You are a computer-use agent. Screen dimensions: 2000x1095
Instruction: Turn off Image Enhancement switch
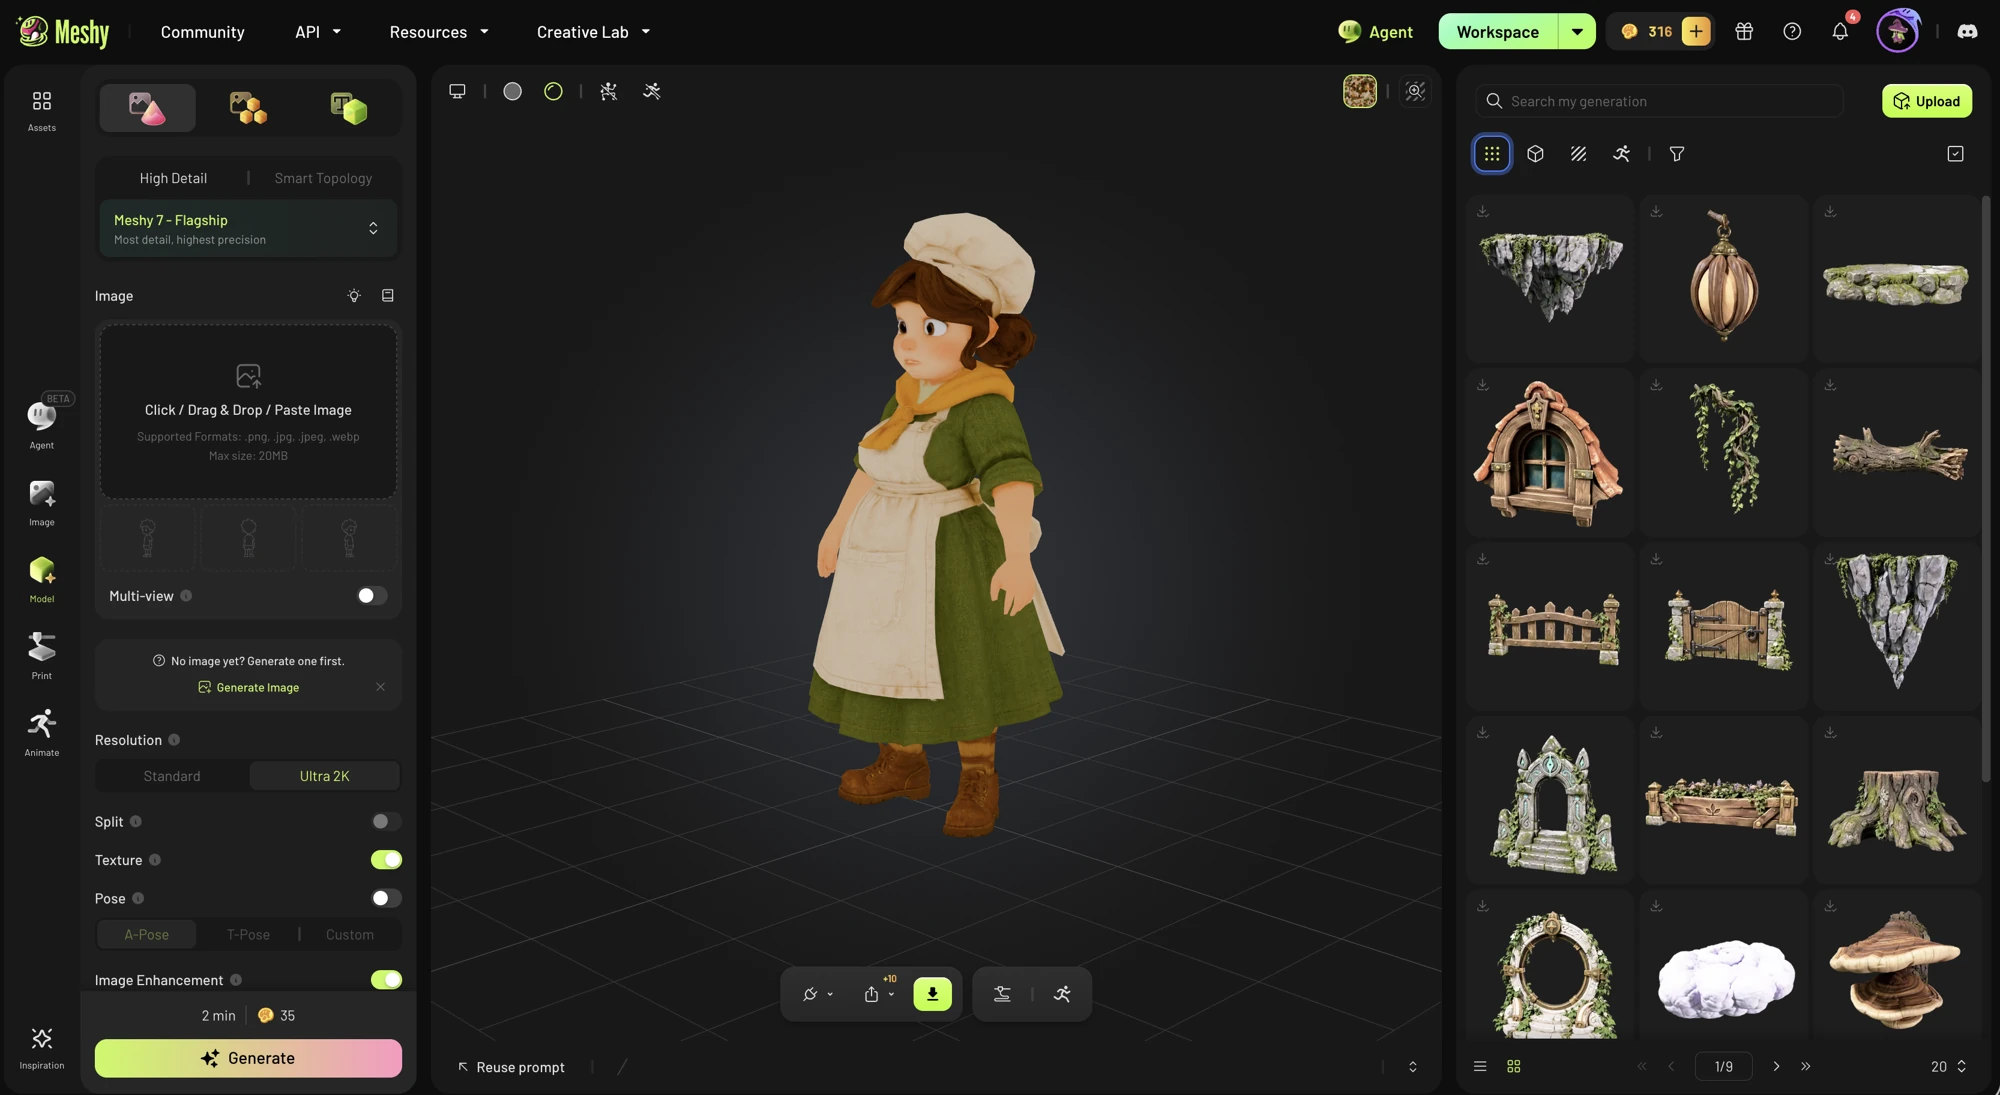tap(386, 980)
